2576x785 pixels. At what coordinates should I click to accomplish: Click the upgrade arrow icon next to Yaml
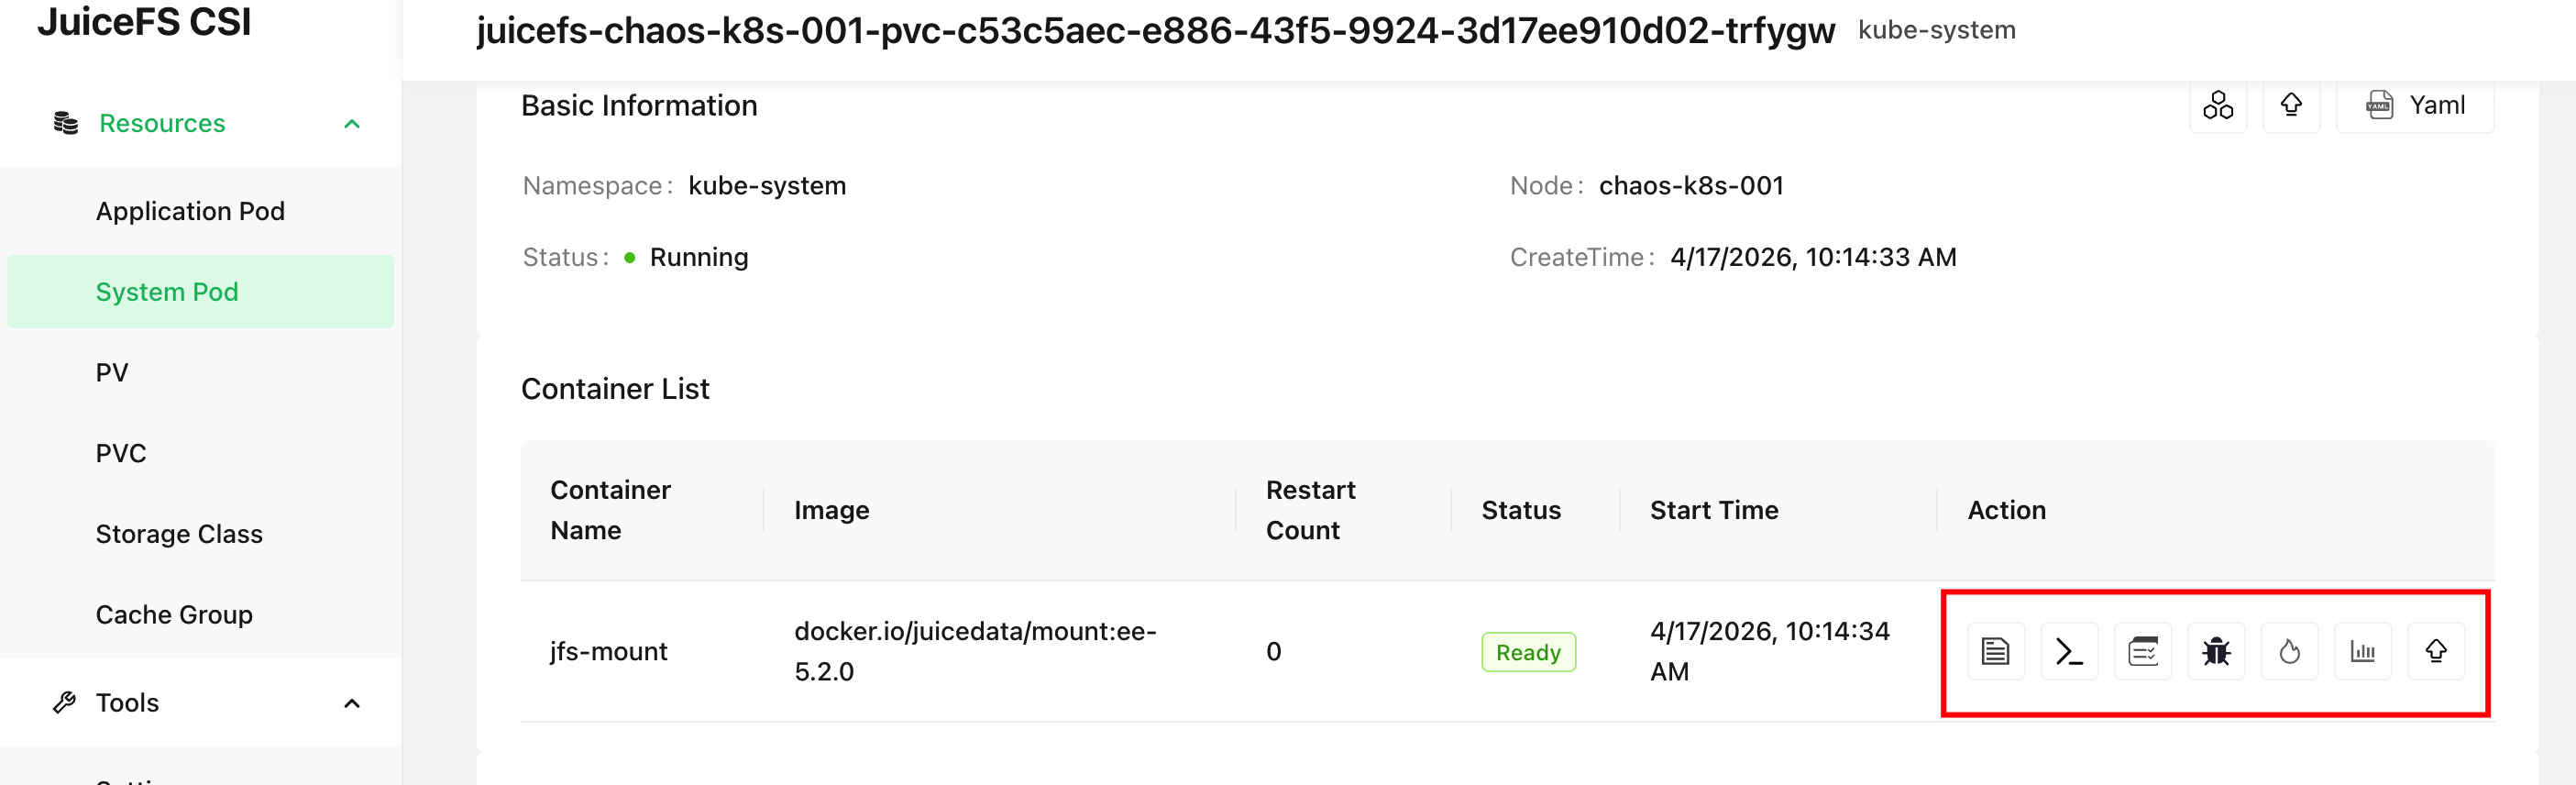[x=2291, y=105]
